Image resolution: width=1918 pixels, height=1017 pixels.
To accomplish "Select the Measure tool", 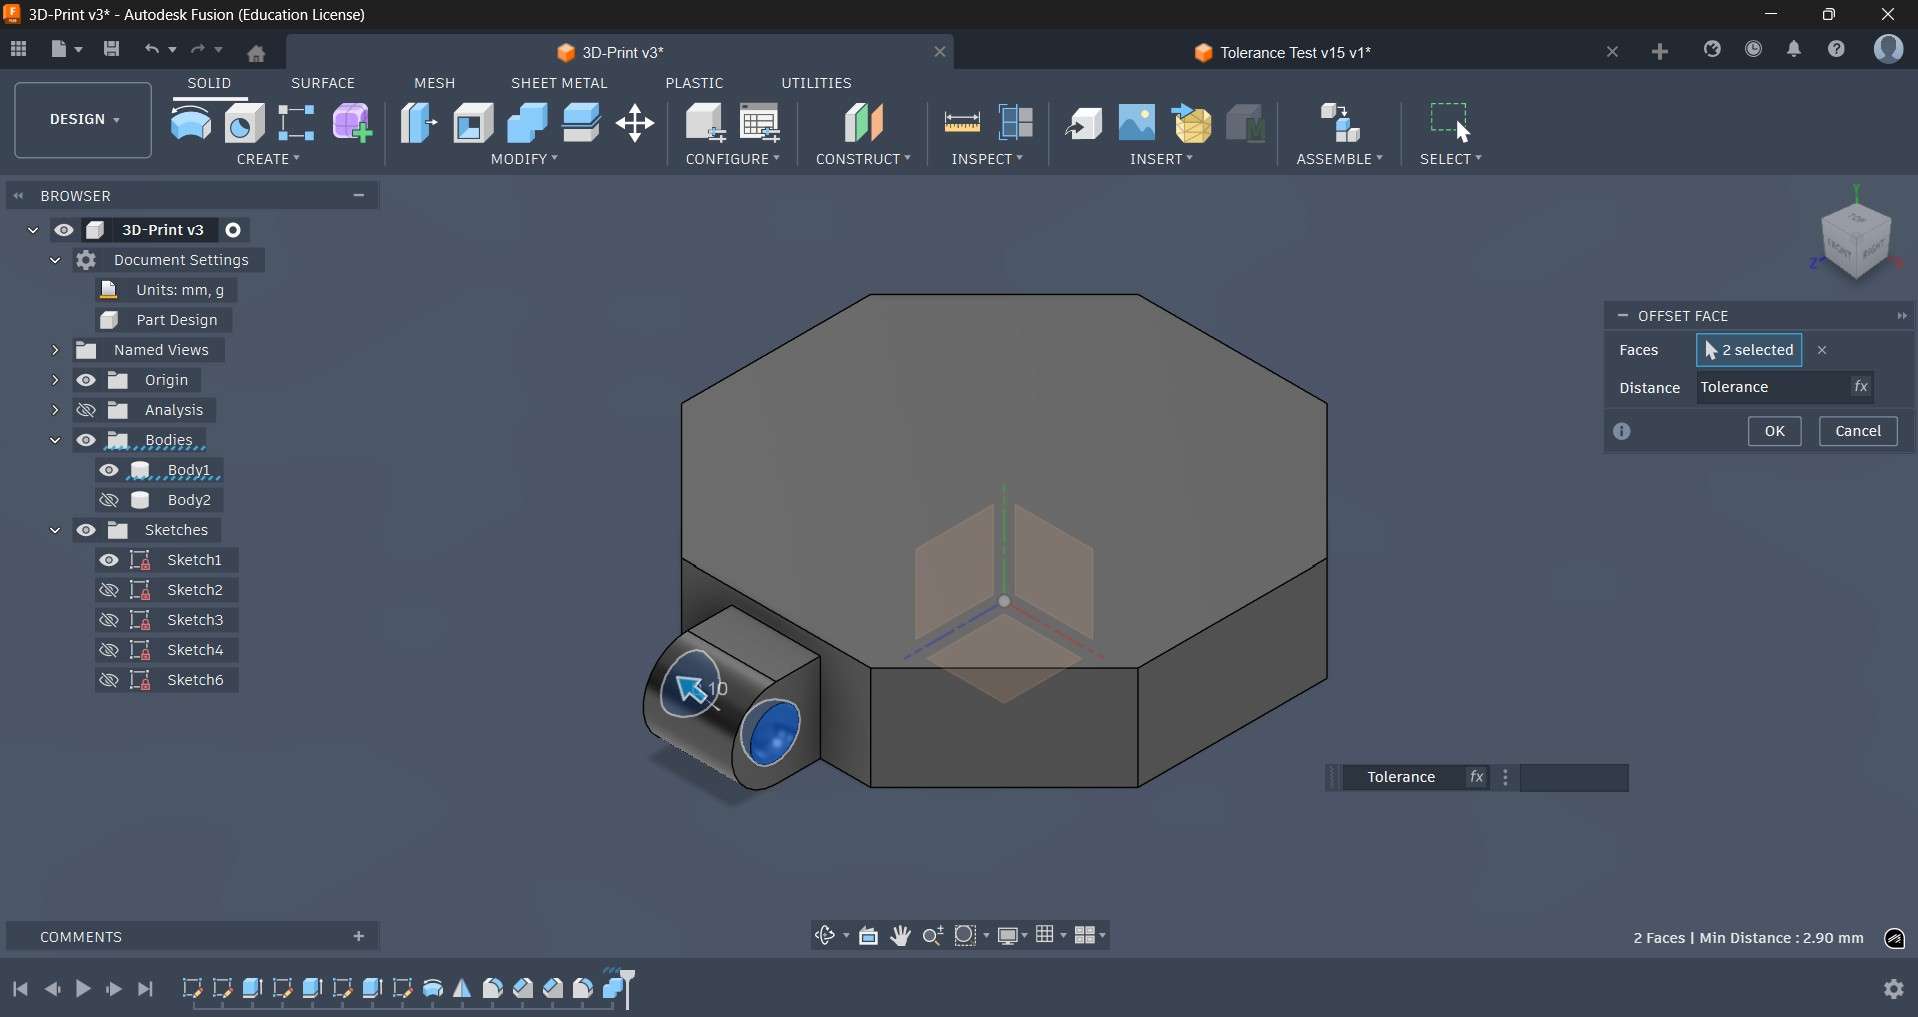I will pyautogui.click(x=963, y=124).
